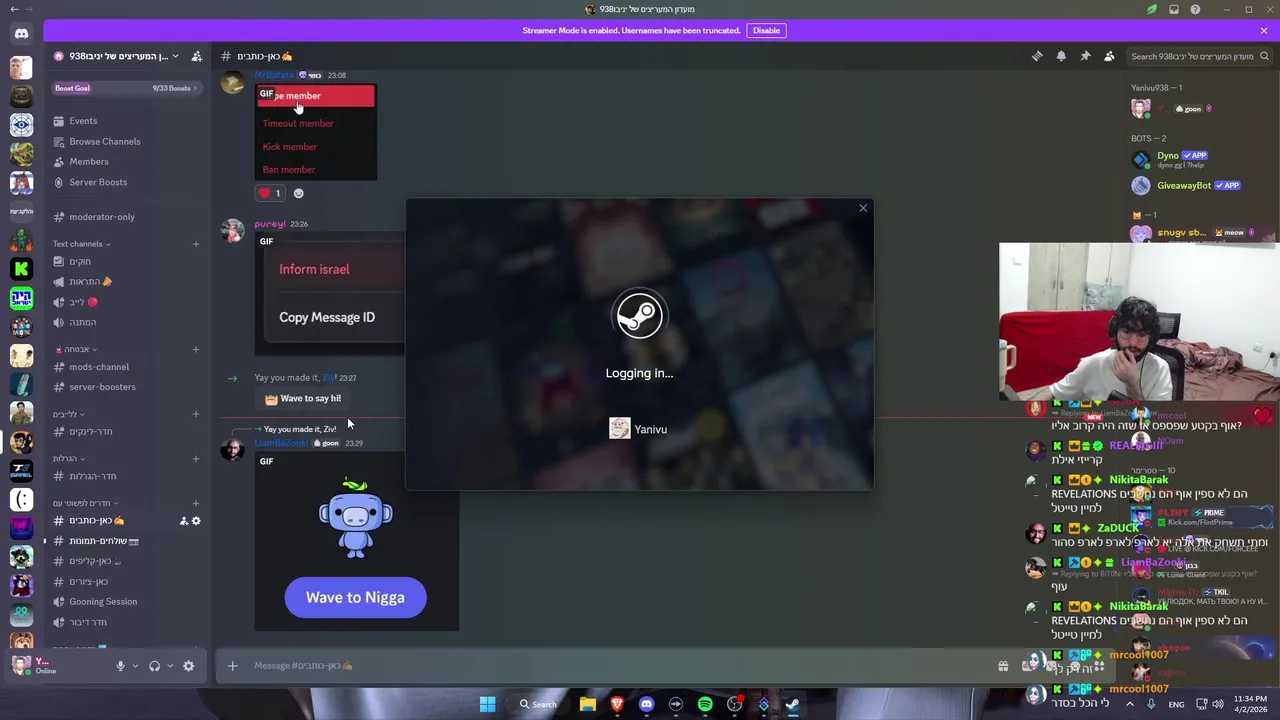This screenshot has width=1280, height=720.
Task: Show hidden tray icons chevron
Action: [x=1130, y=704]
